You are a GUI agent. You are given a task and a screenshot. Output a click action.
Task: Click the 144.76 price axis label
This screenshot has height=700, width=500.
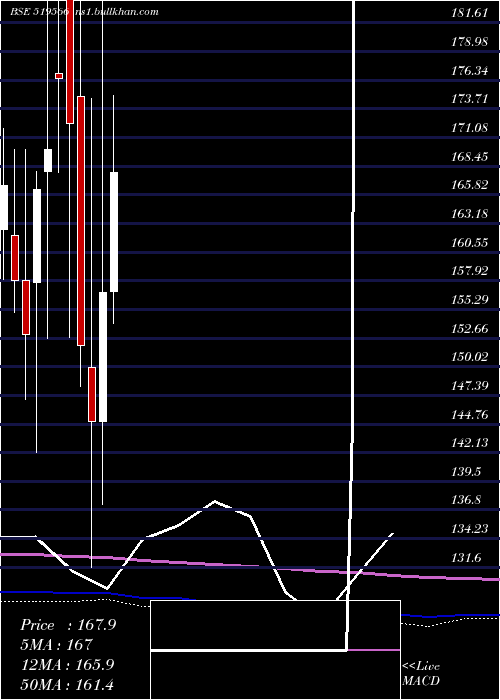(x=470, y=415)
